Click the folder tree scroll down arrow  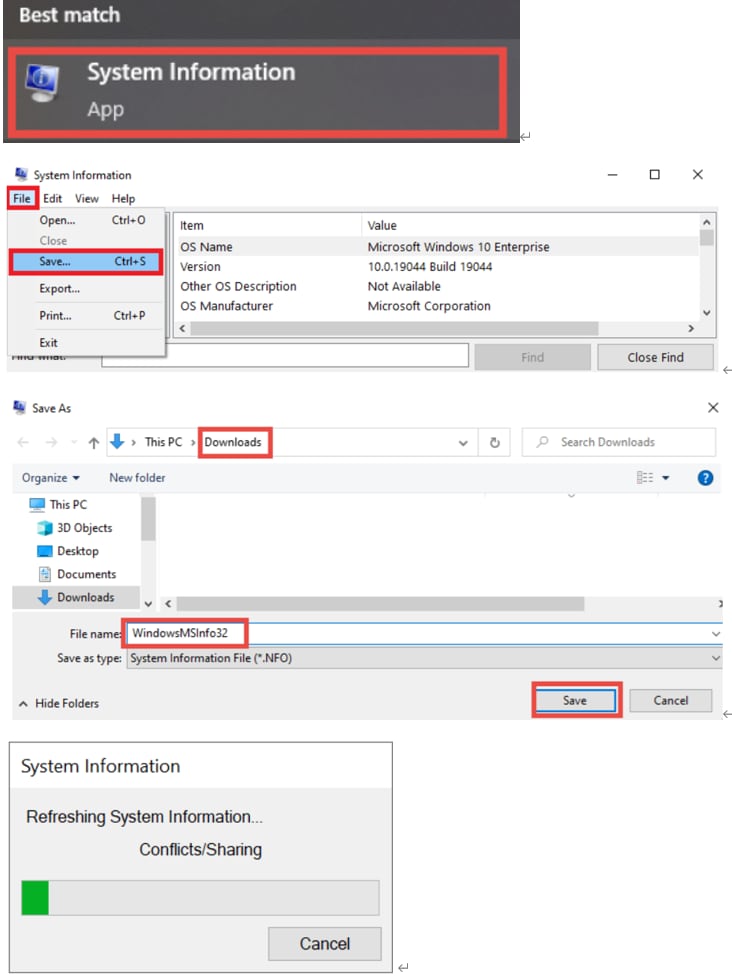148,604
